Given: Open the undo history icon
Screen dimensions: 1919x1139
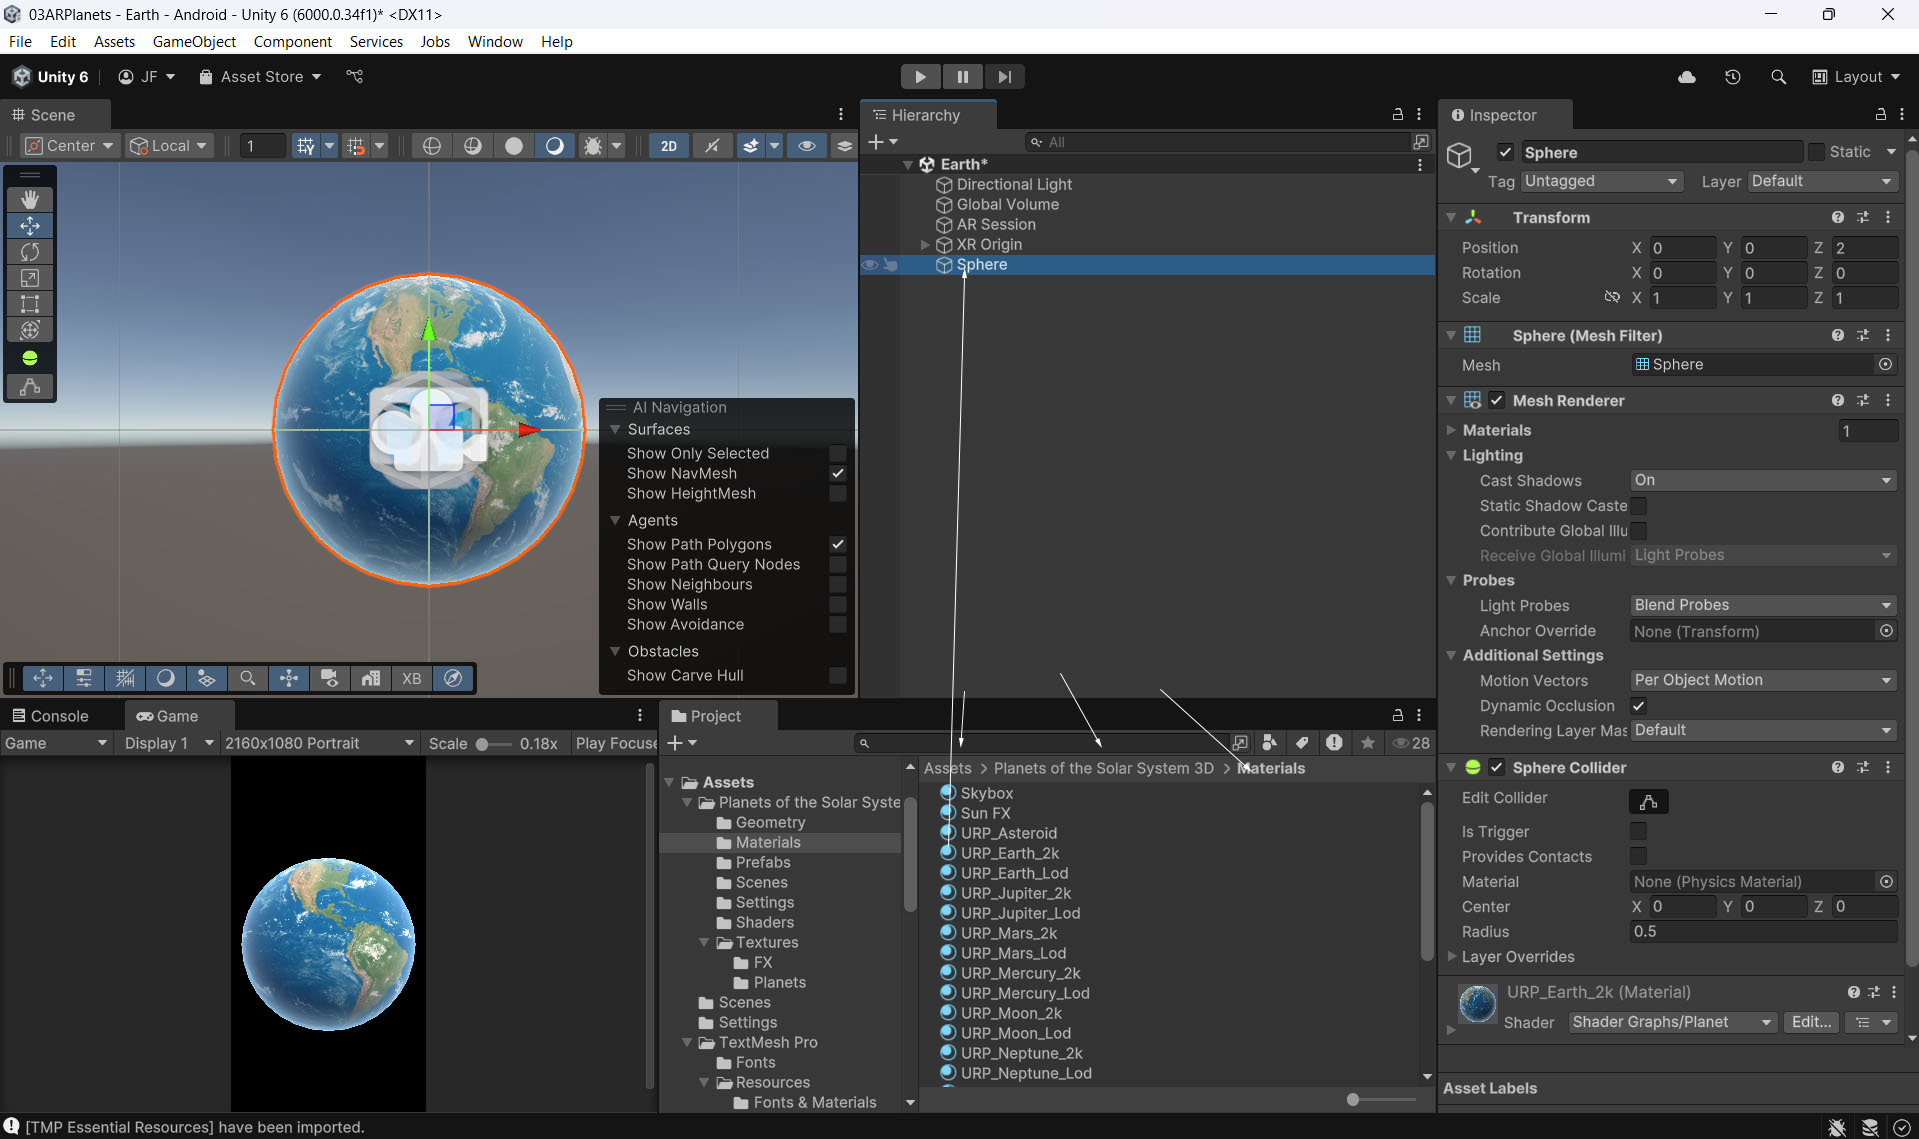Looking at the screenshot, I should pyautogui.click(x=1732, y=77).
